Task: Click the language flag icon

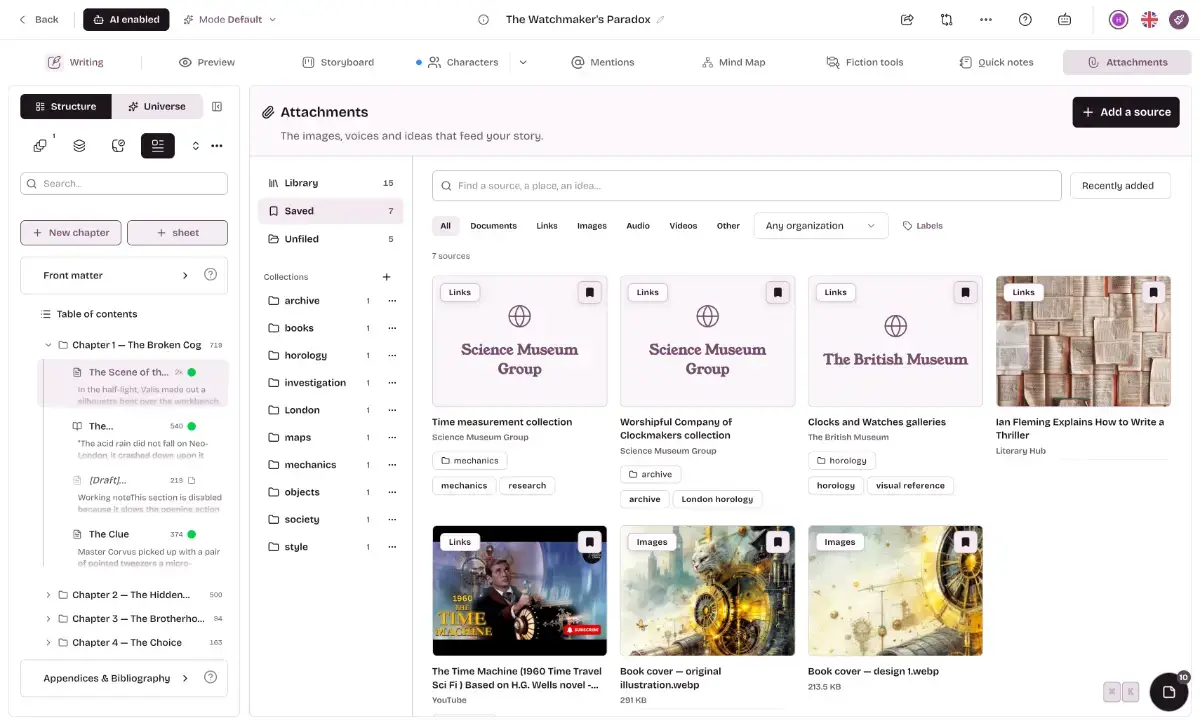Action: click(x=1149, y=19)
